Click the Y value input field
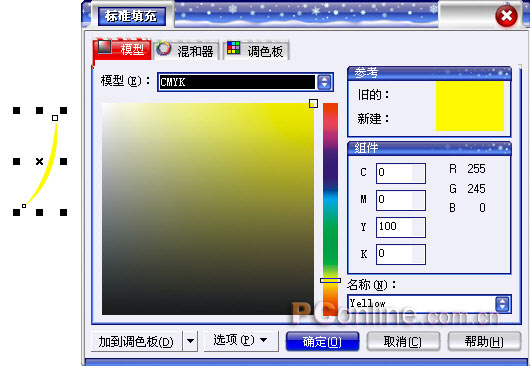Screen dimensions: 530x366 click(401, 227)
